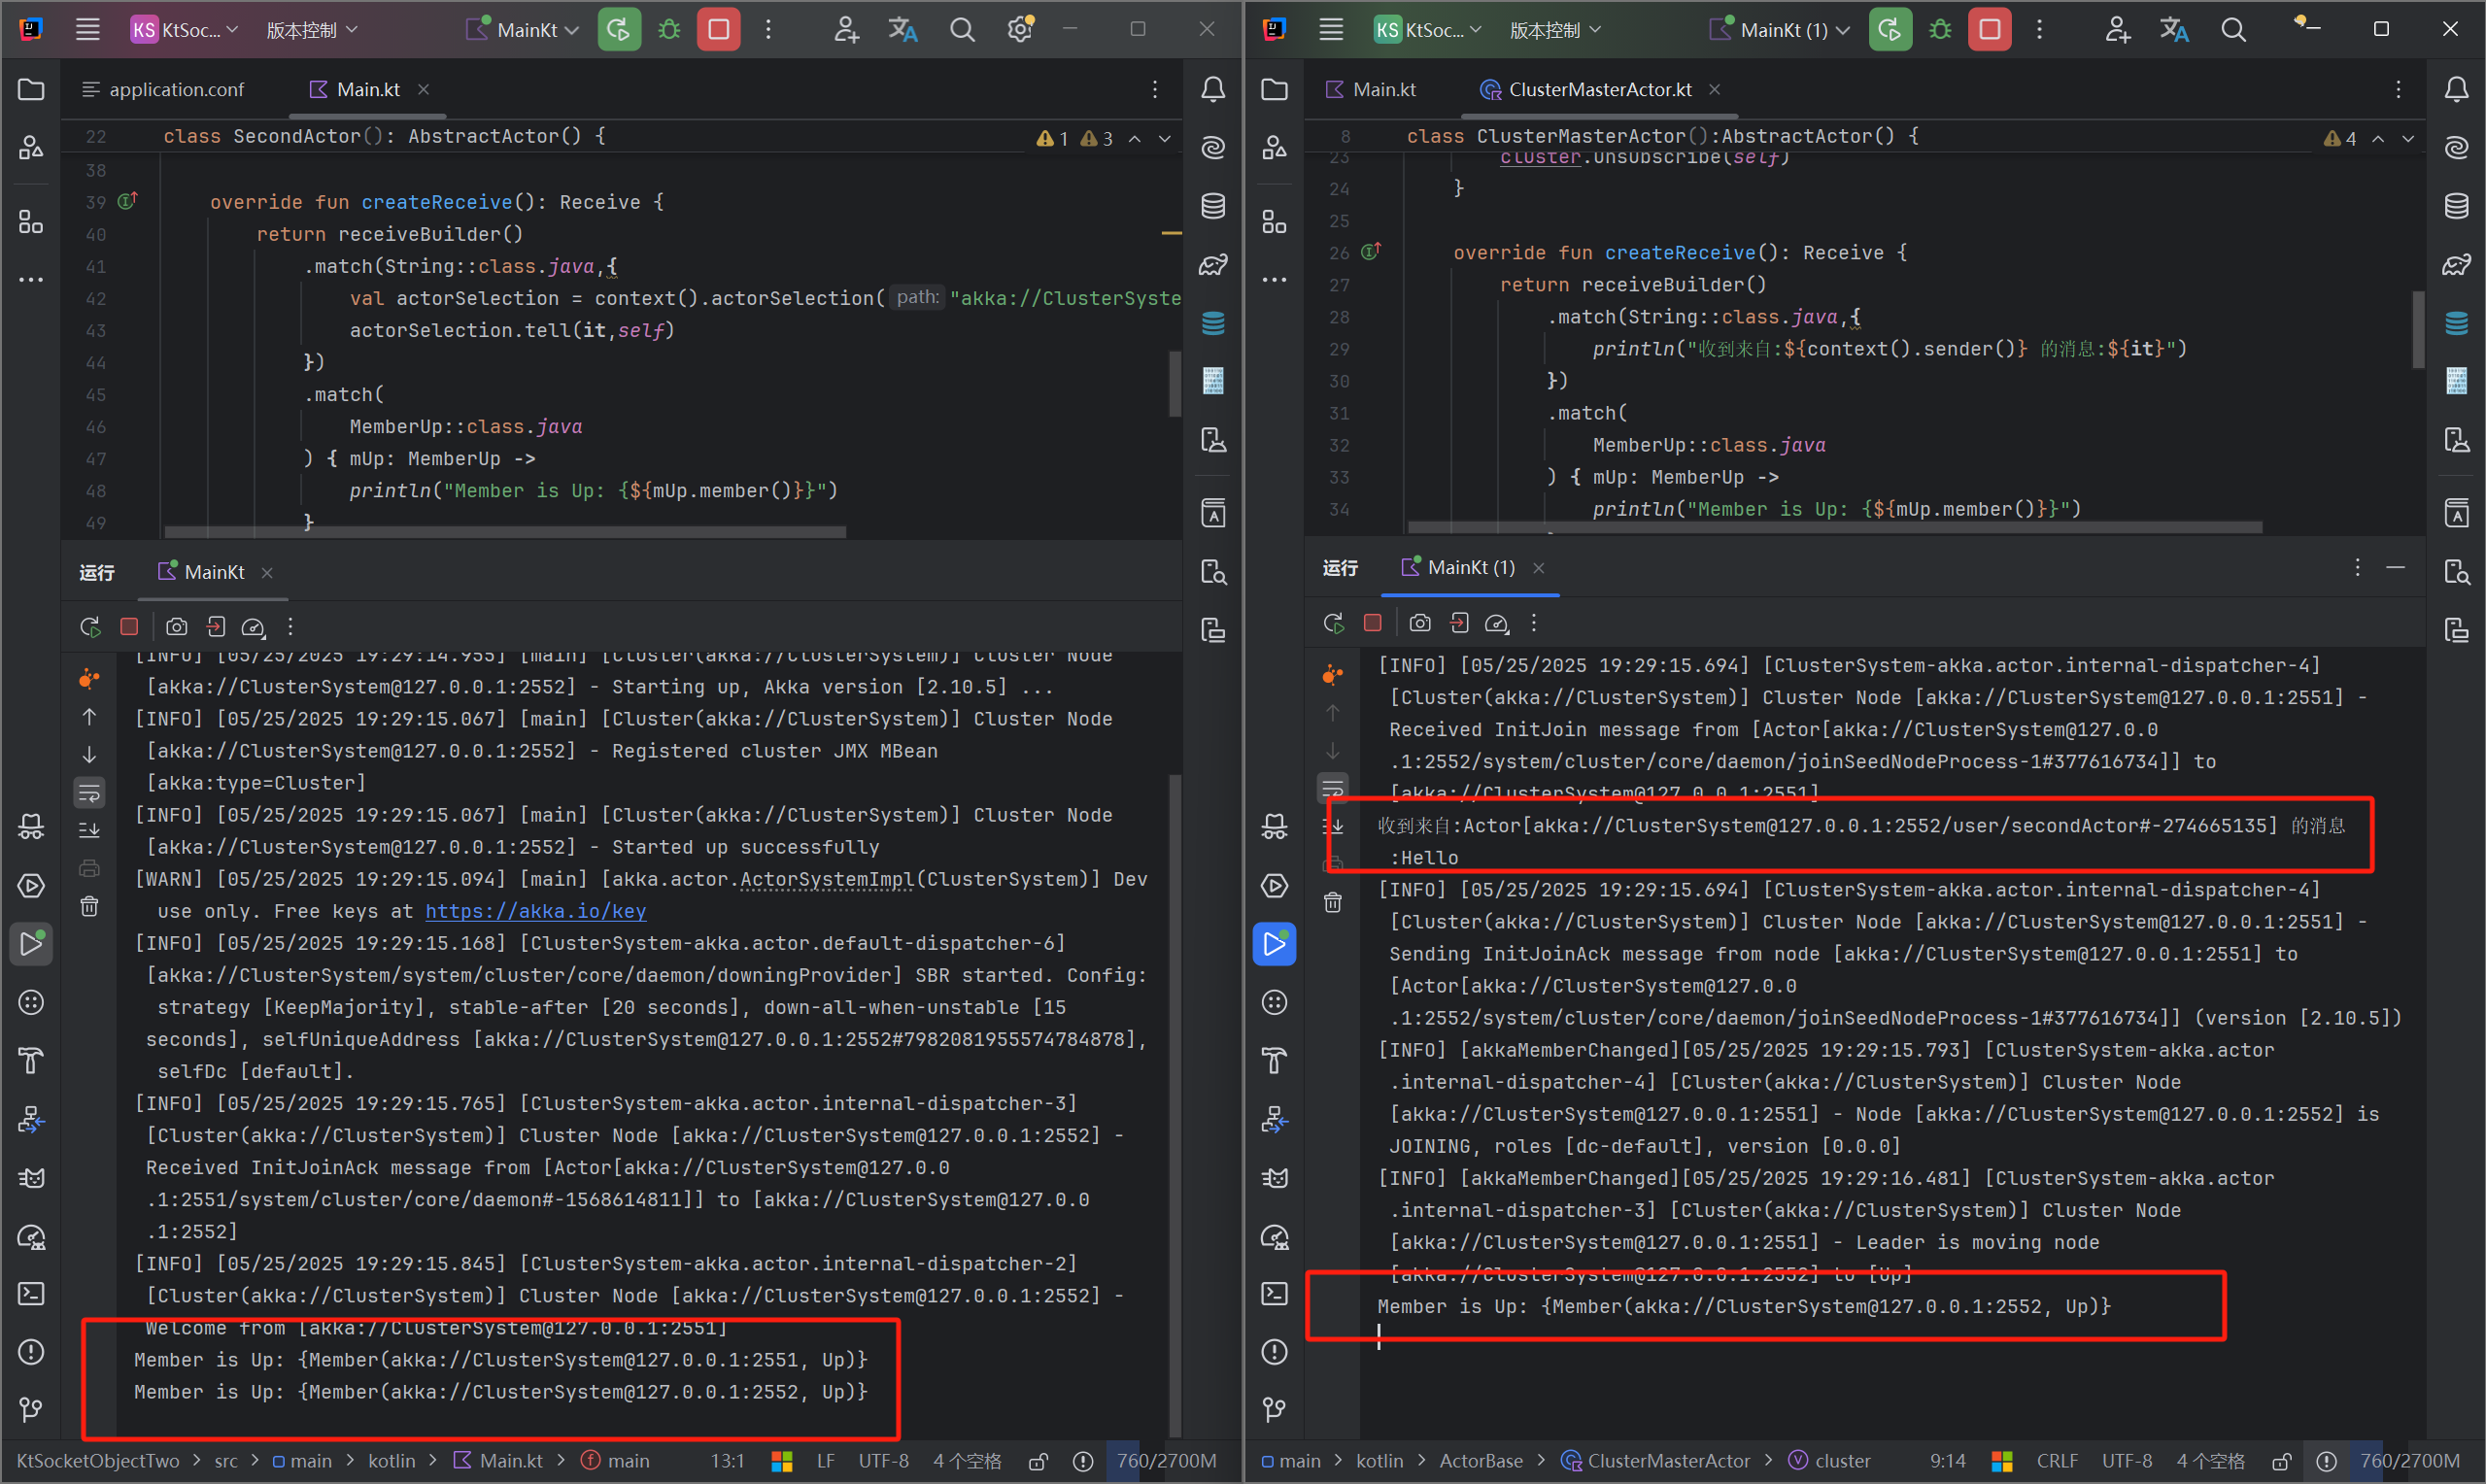Screen dimensions: 2486x1484
Task: Click vertical scrollbar of left run console
Action: 1175,1104
